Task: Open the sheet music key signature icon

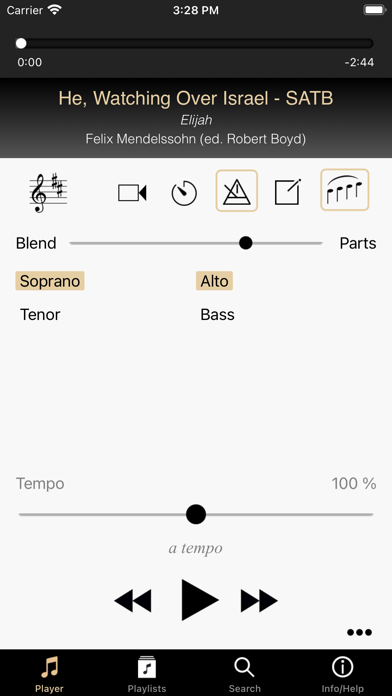Action: [48, 193]
